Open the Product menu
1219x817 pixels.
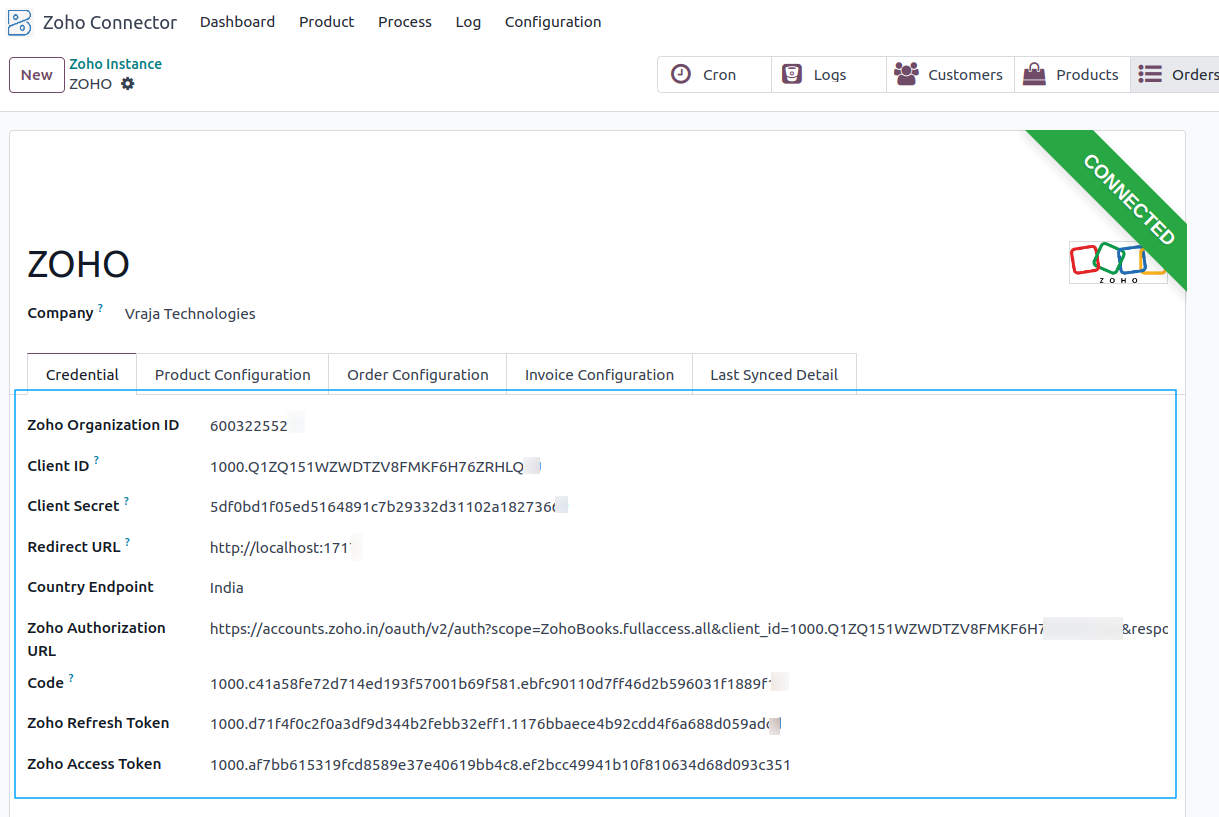(x=327, y=22)
